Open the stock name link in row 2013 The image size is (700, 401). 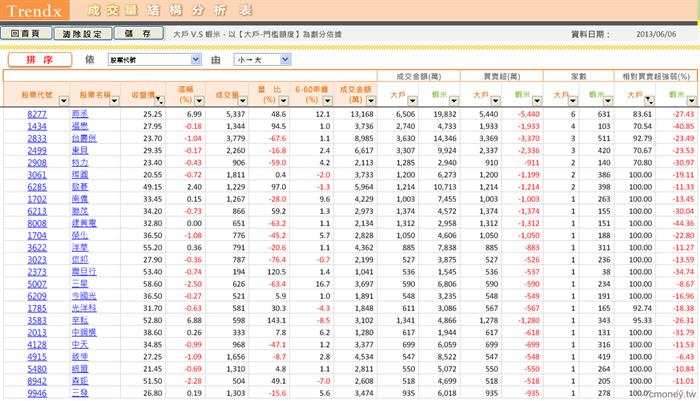coord(84,332)
